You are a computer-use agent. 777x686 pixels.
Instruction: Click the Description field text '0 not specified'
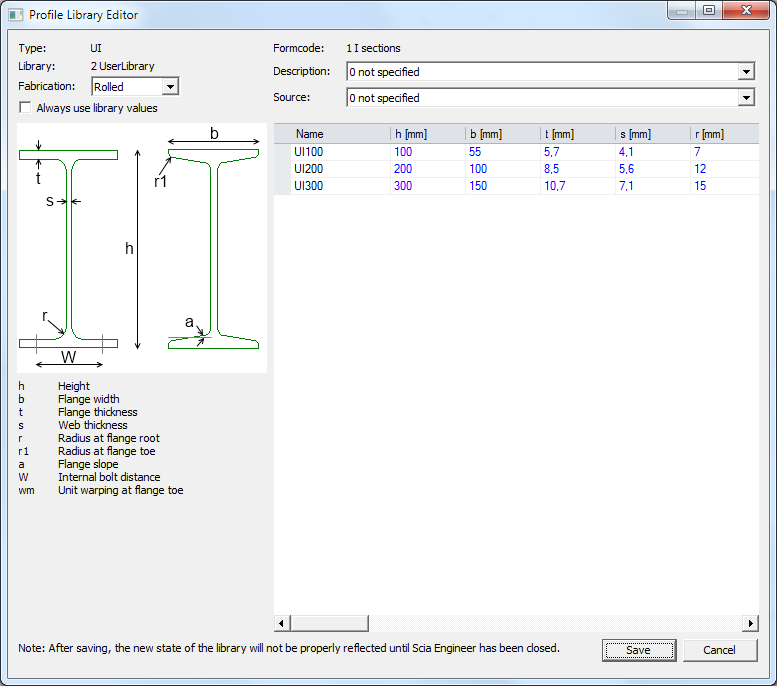coord(384,72)
